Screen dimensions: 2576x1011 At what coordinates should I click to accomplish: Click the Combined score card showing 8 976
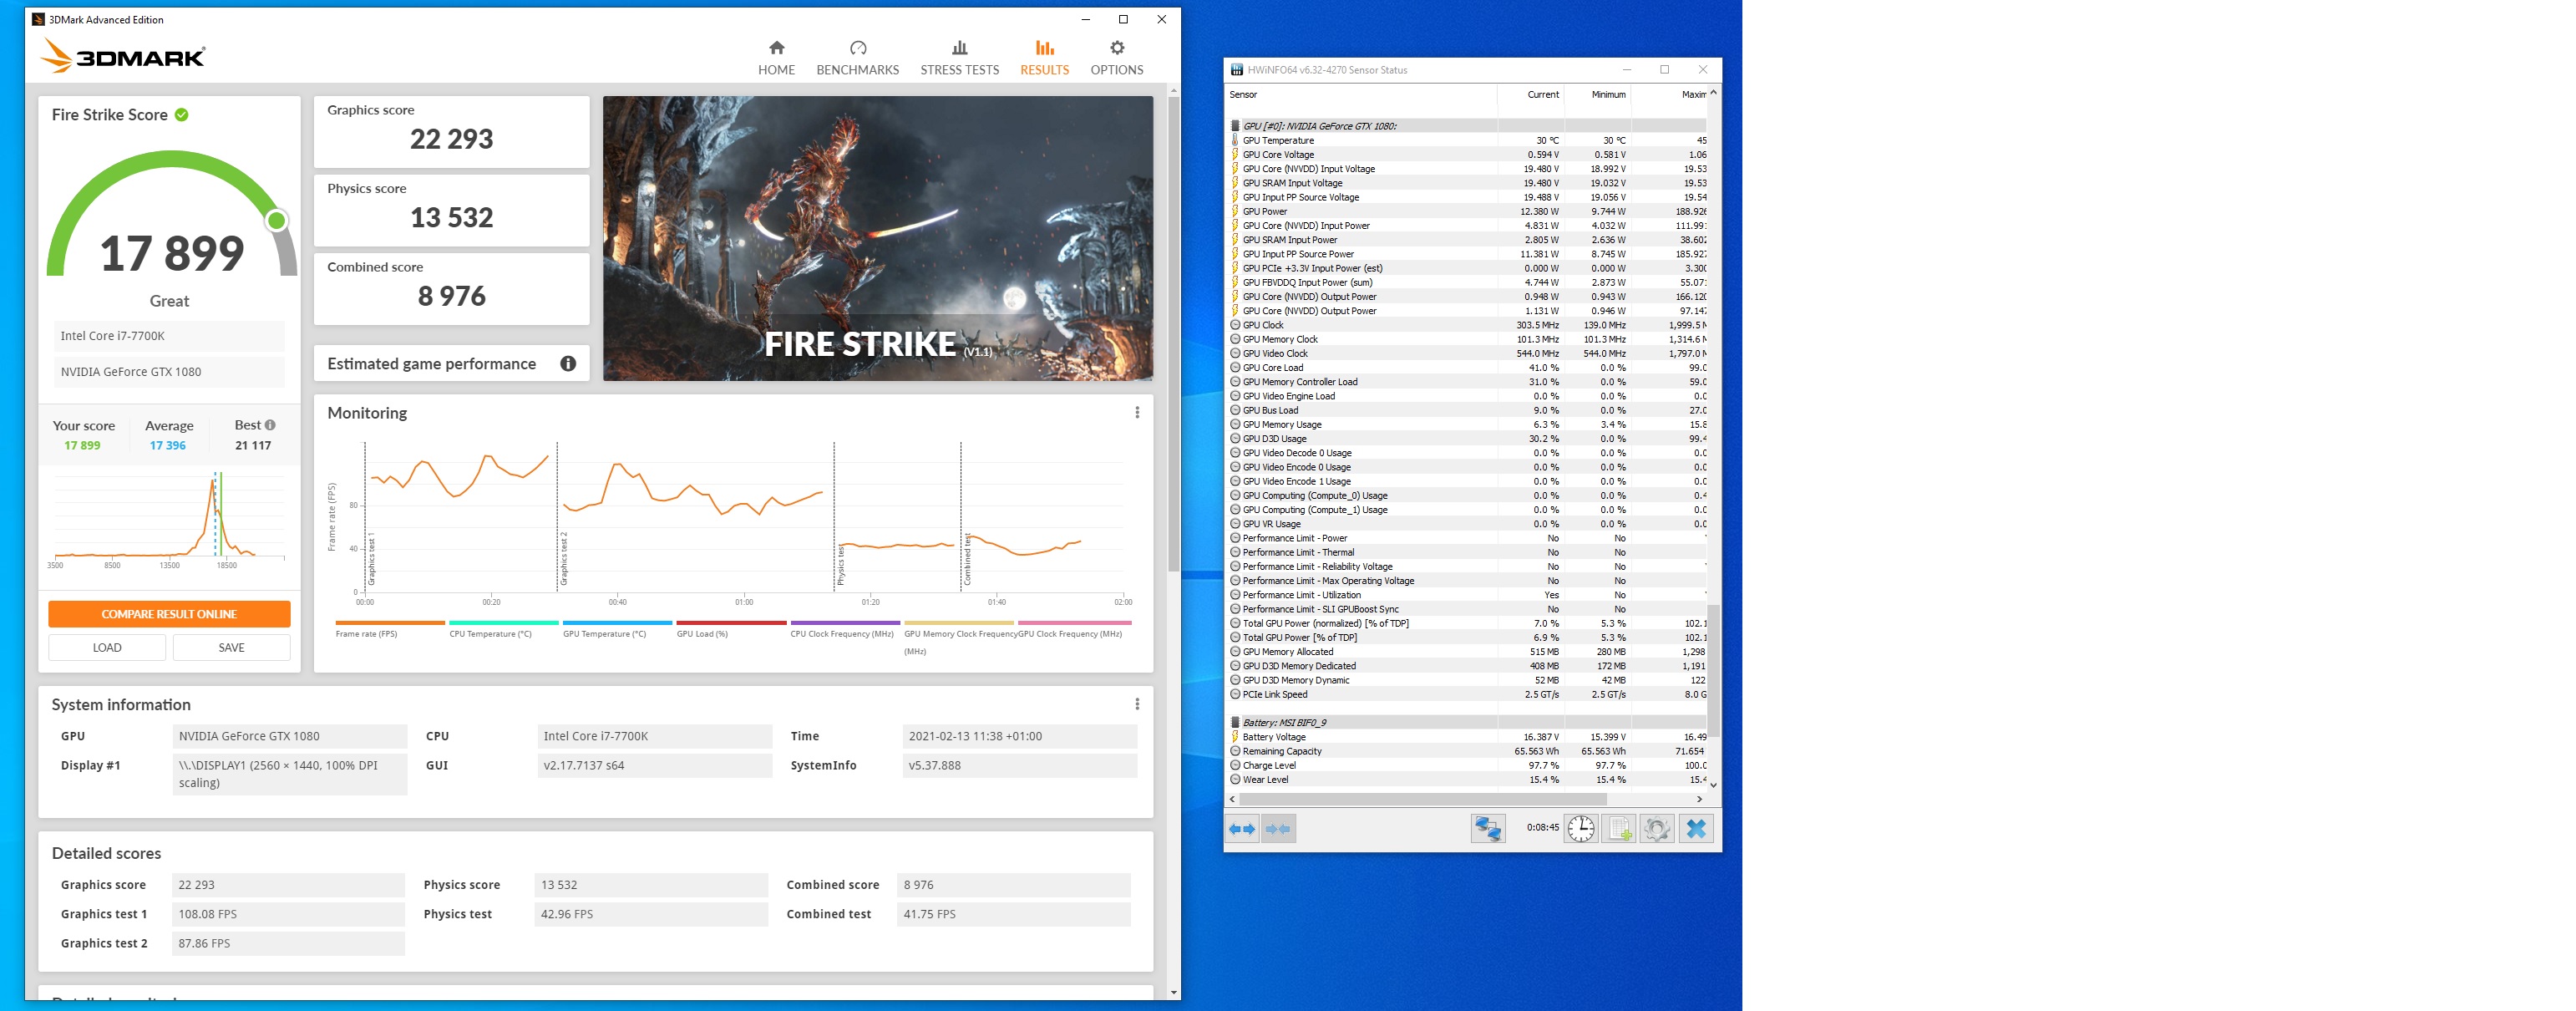click(x=451, y=289)
